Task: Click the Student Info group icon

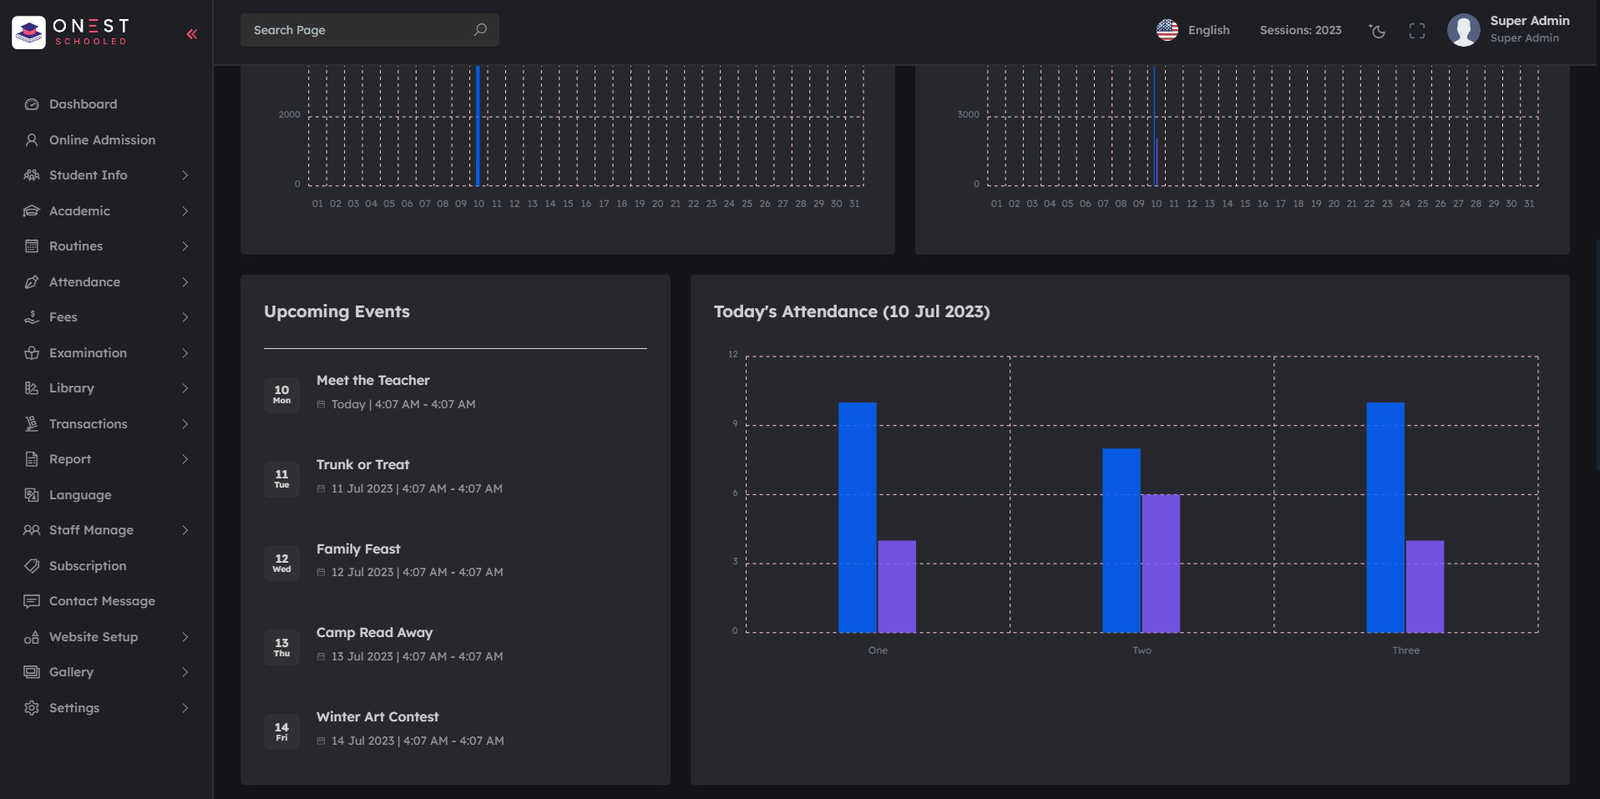Action: point(32,175)
